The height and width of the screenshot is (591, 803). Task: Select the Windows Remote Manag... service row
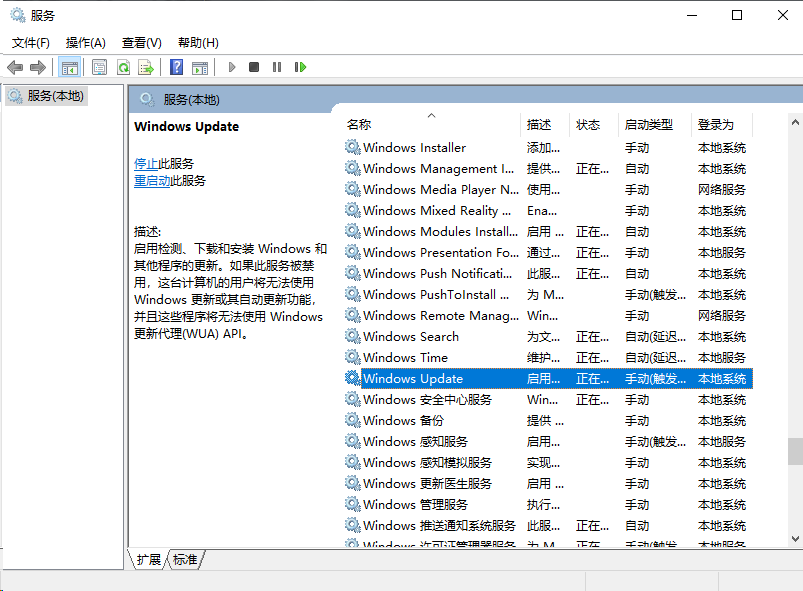point(548,315)
